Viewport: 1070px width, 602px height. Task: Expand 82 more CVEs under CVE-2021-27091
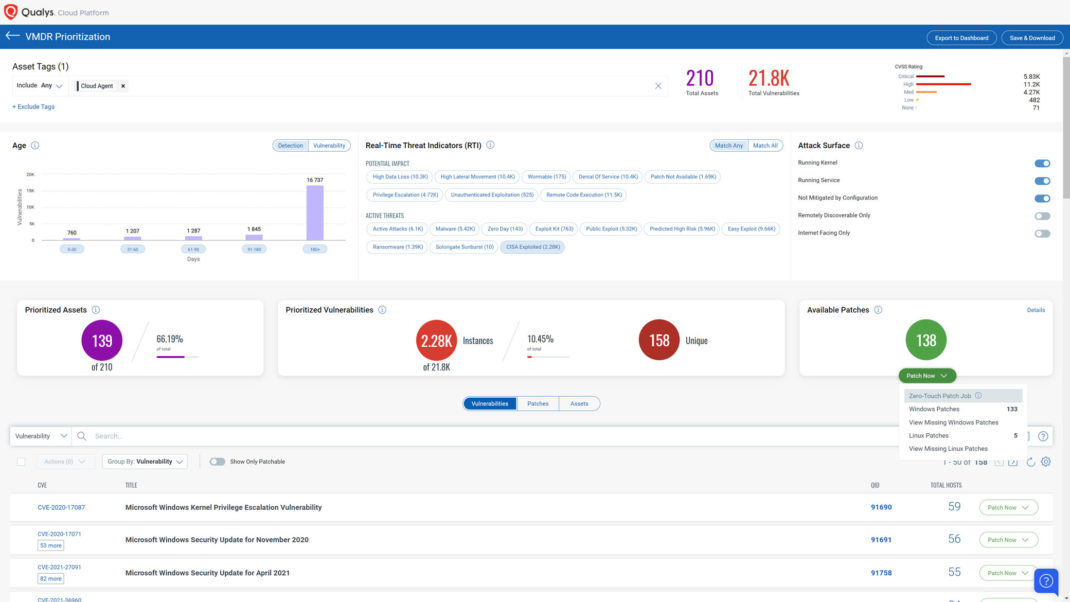pos(50,579)
